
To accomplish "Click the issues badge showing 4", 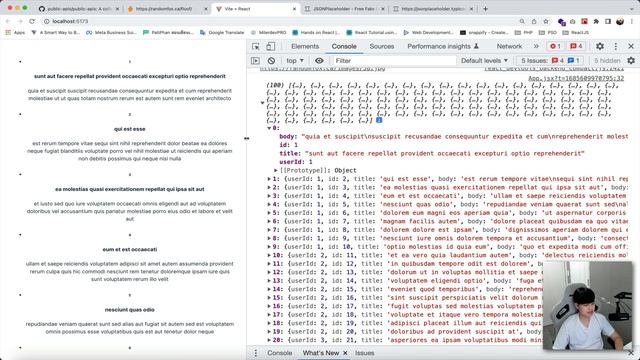I will click(x=576, y=47).
